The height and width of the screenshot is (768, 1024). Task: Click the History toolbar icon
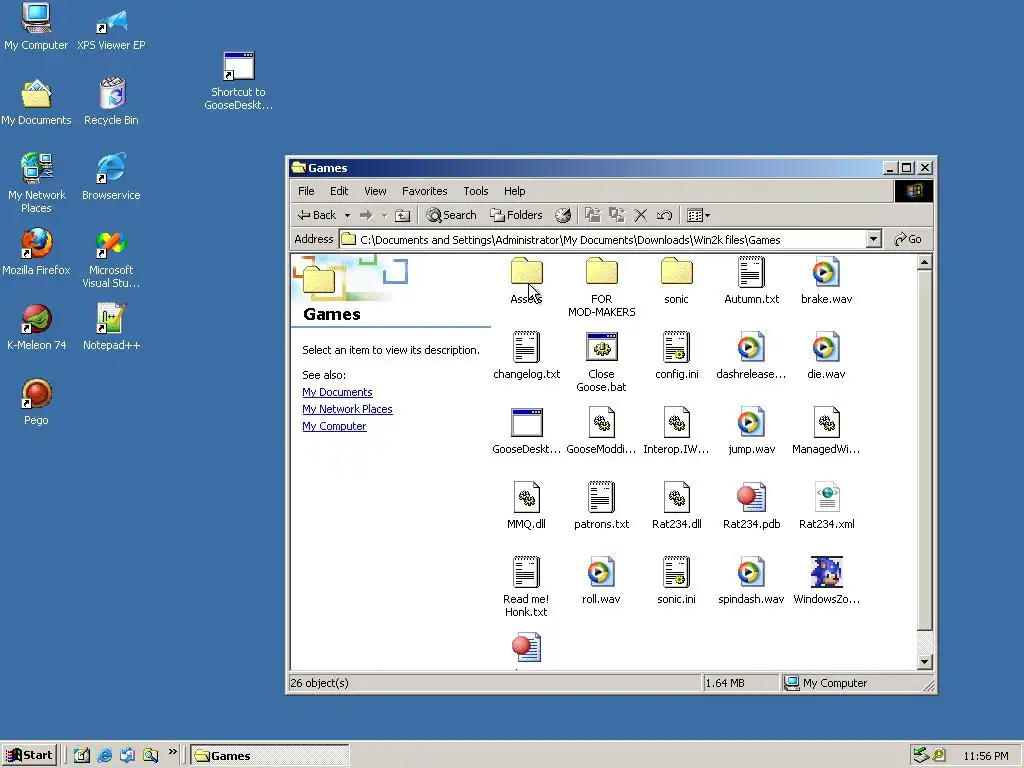coord(563,215)
